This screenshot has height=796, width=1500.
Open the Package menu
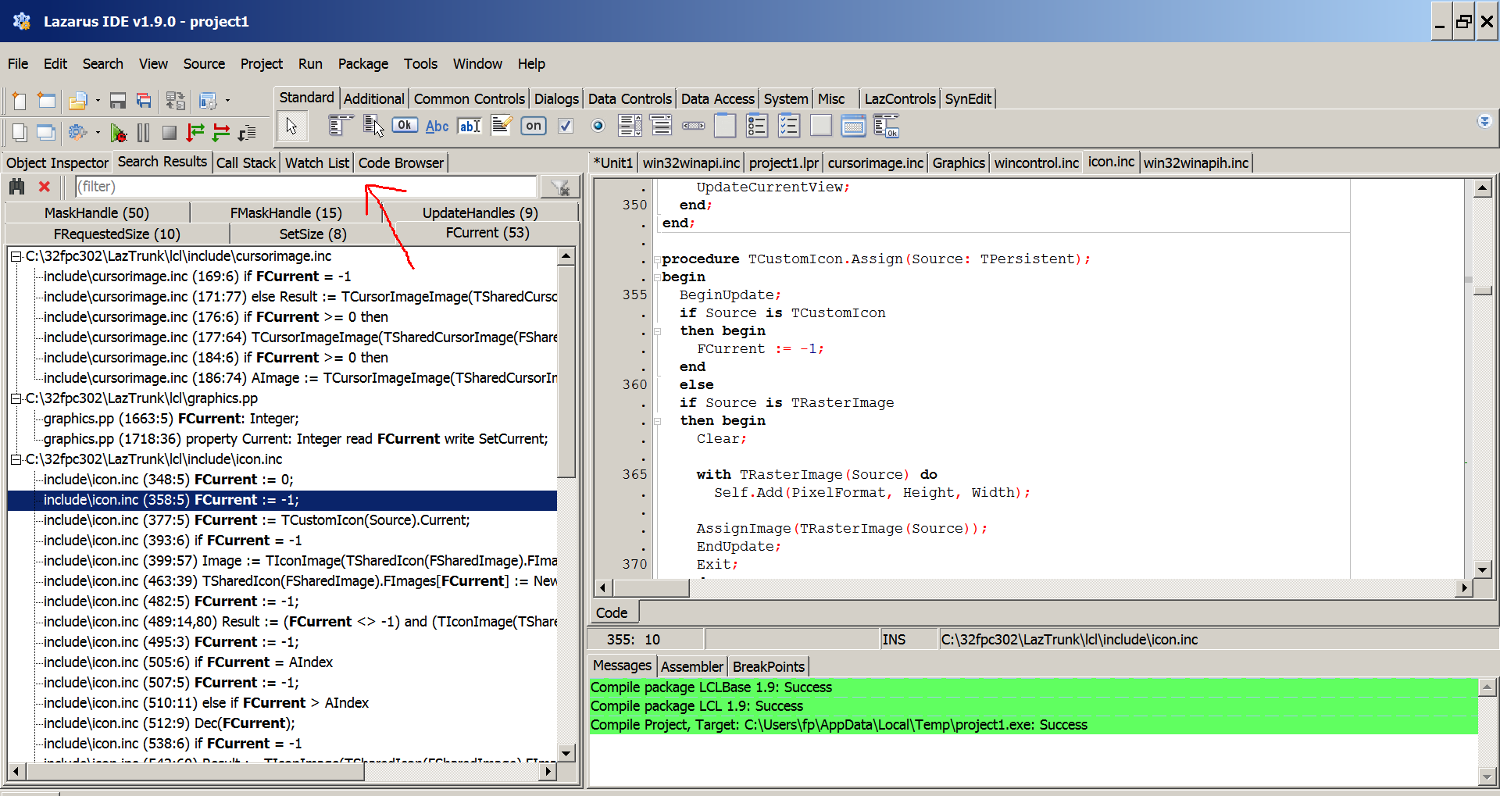click(363, 64)
